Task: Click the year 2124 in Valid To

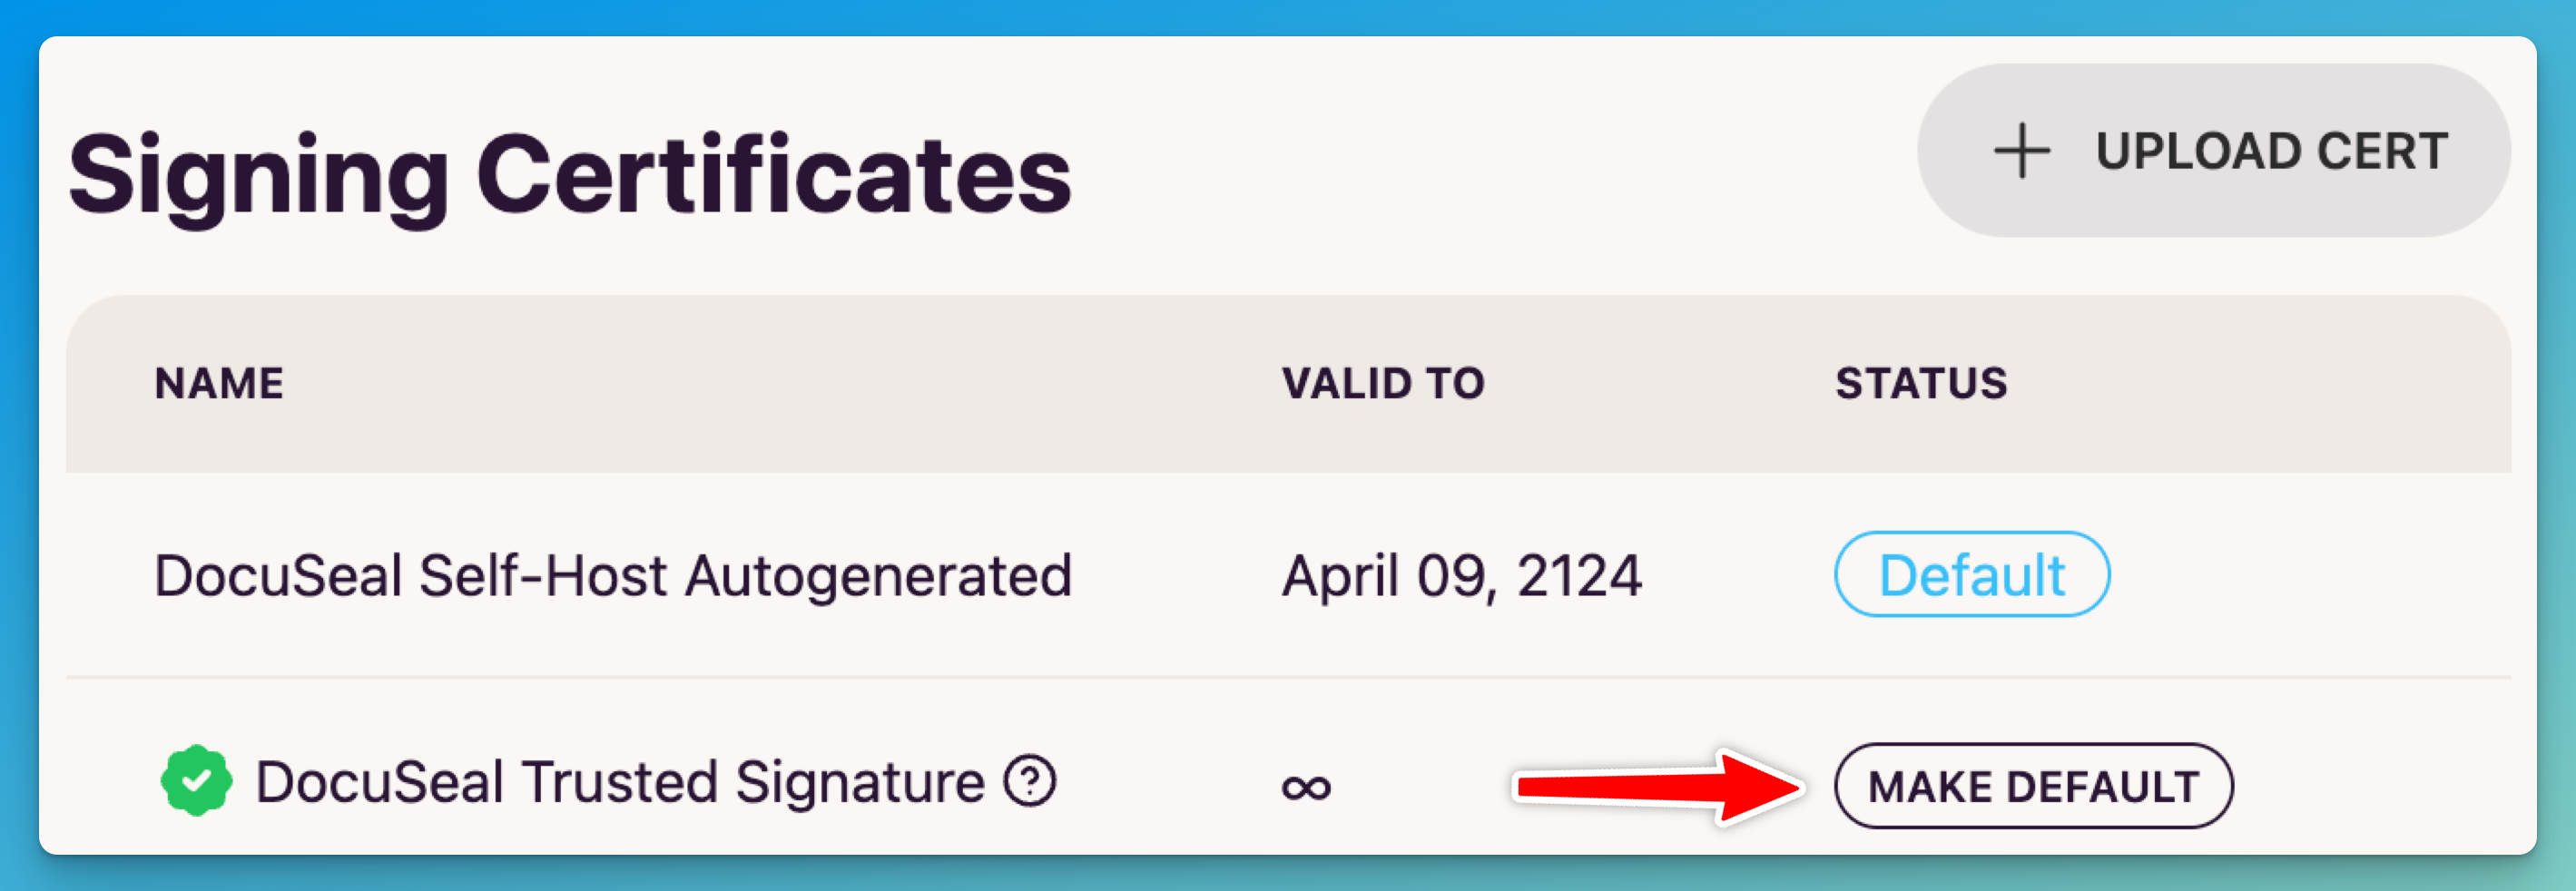Action: (1579, 577)
